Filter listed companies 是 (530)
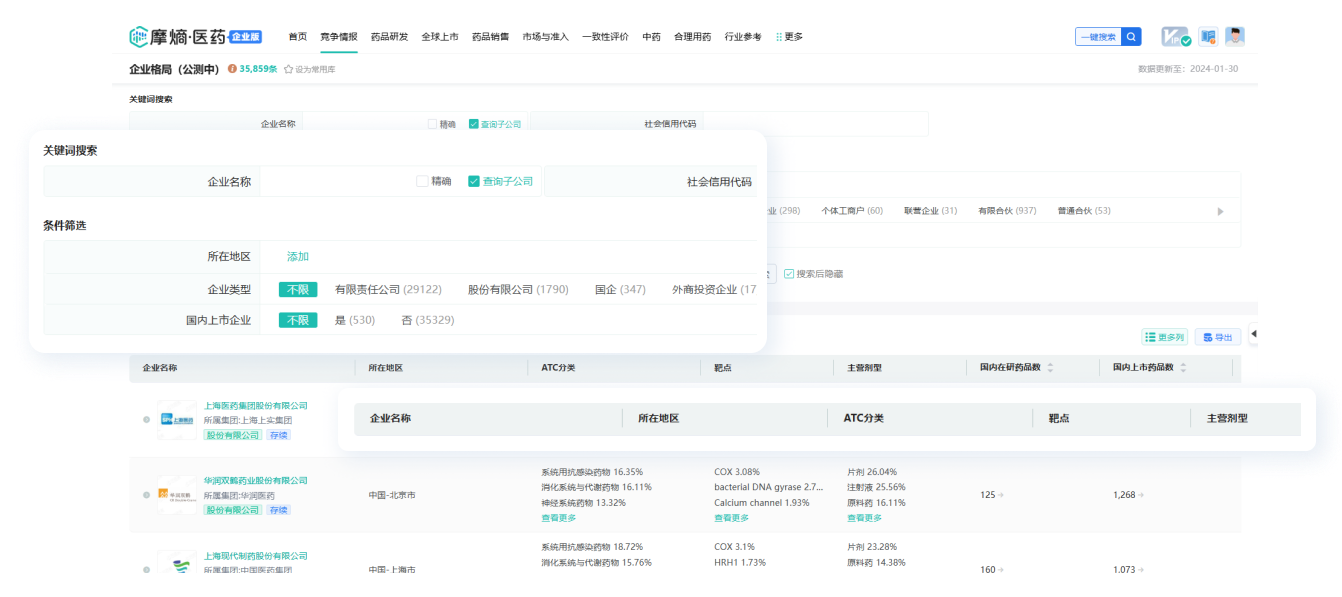The height and width of the screenshot is (597, 1342). pos(355,320)
